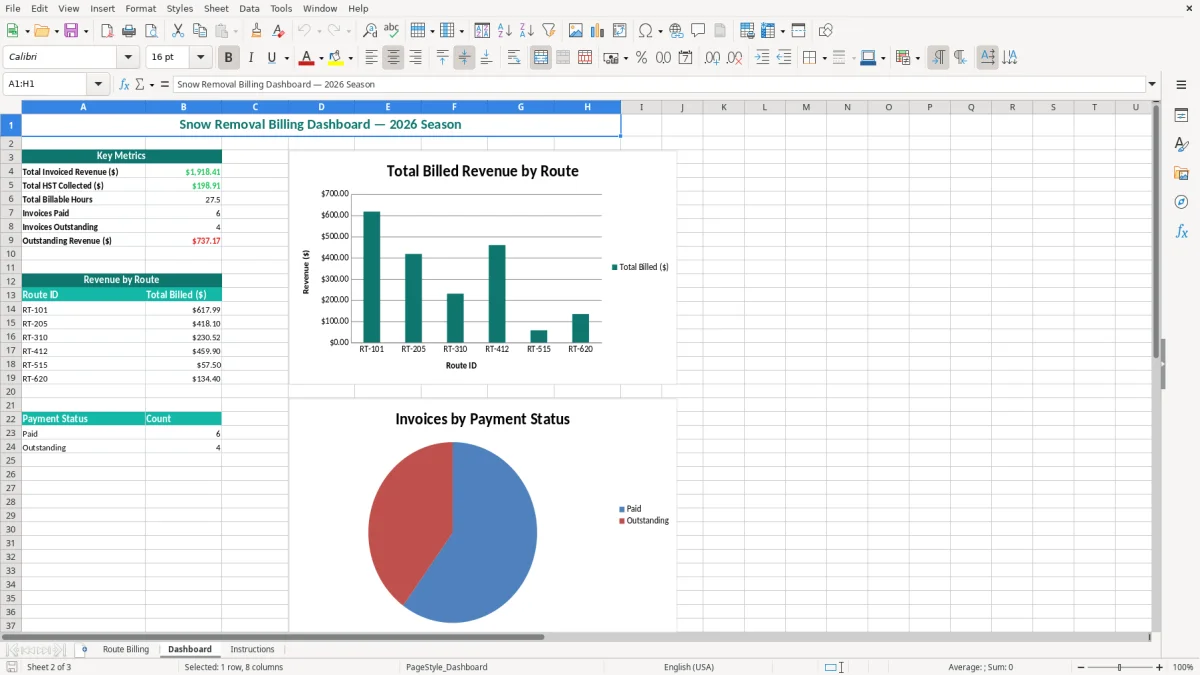The width and height of the screenshot is (1200, 675).
Task: Toggle the AutoFilter funnel icon
Action: [x=549, y=31]
